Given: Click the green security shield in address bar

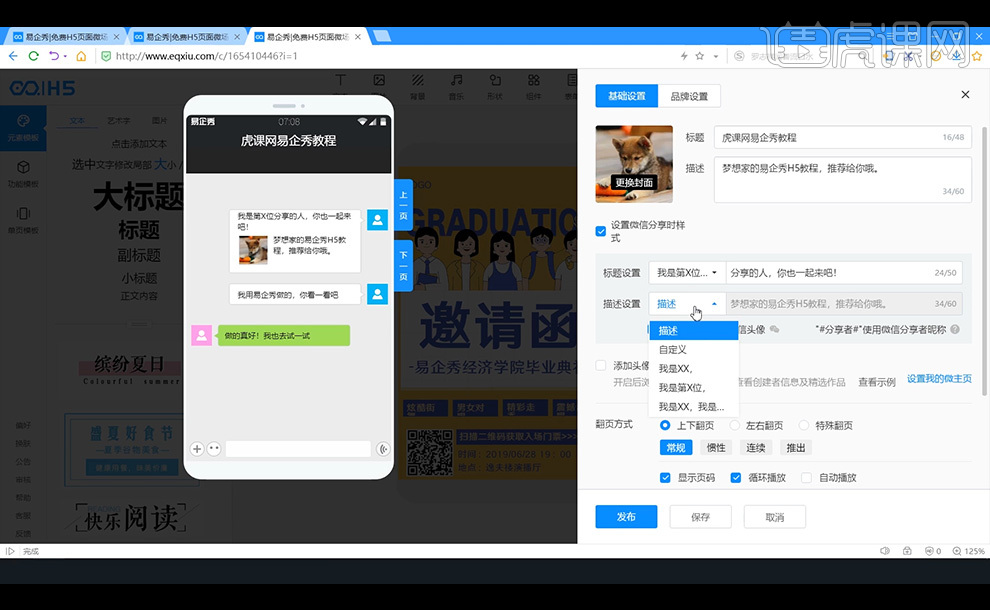Looking at the screenshot, I should 106,56.
